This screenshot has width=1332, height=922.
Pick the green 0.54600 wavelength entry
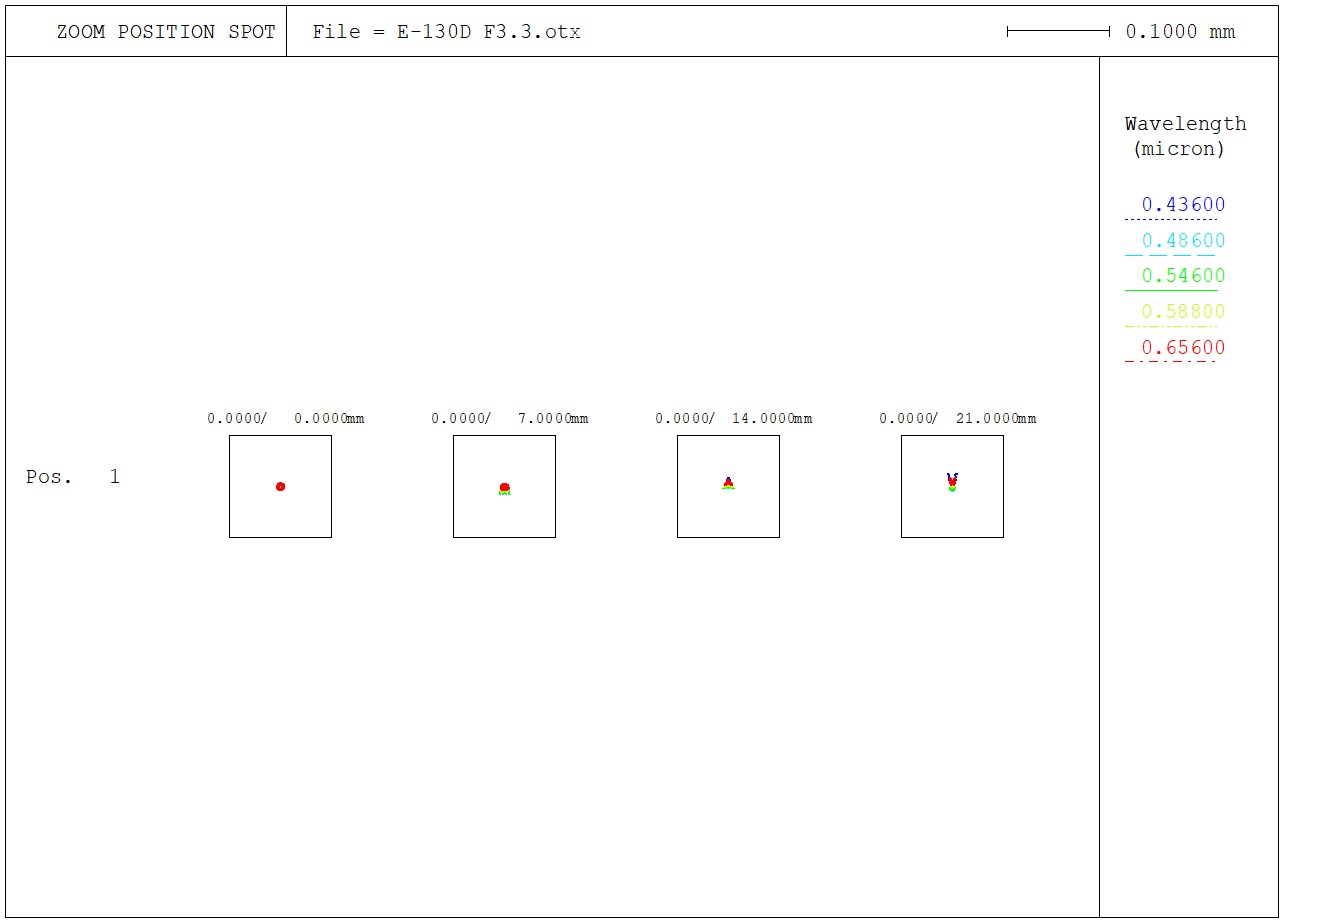coord(1183,276)
